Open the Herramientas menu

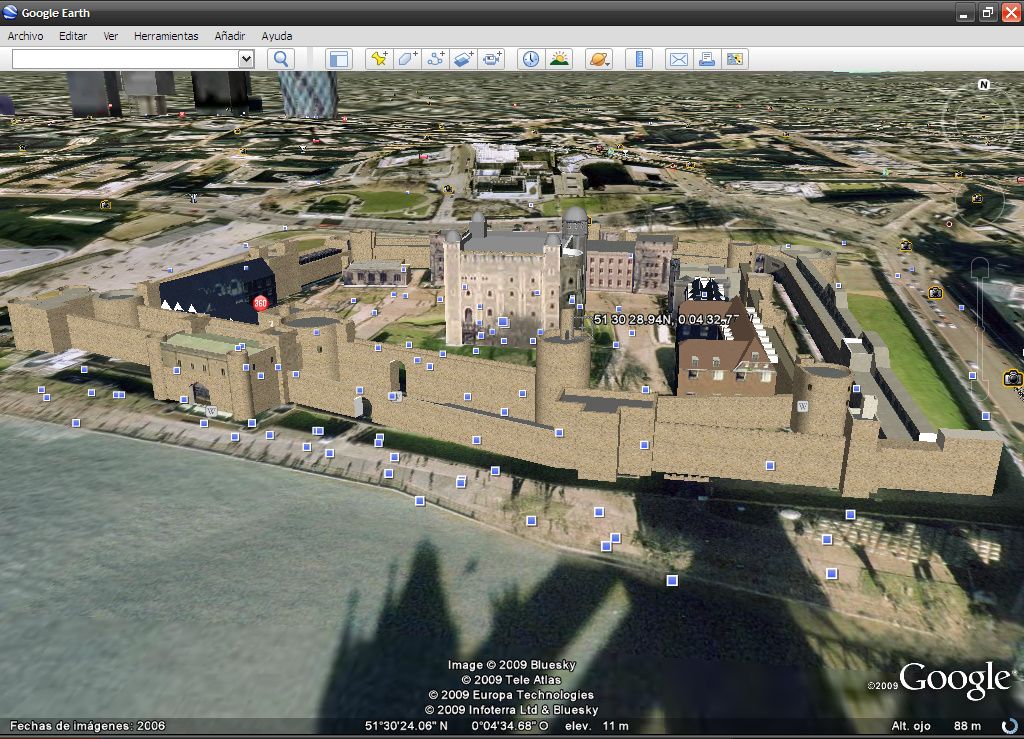[x=166, y=36]
